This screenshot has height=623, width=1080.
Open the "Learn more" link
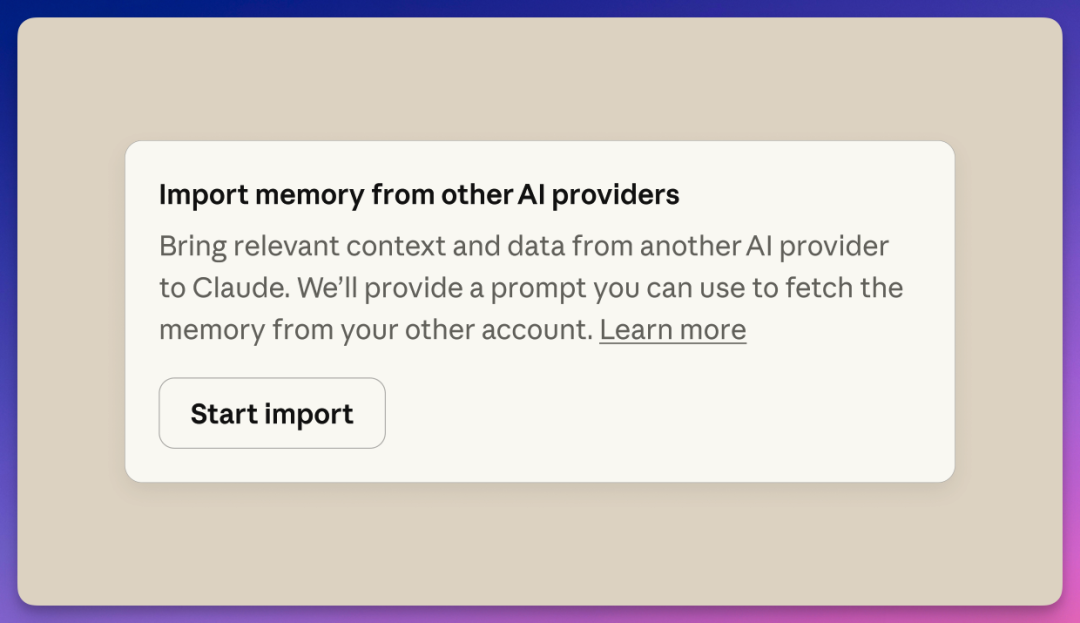point(672,330)
